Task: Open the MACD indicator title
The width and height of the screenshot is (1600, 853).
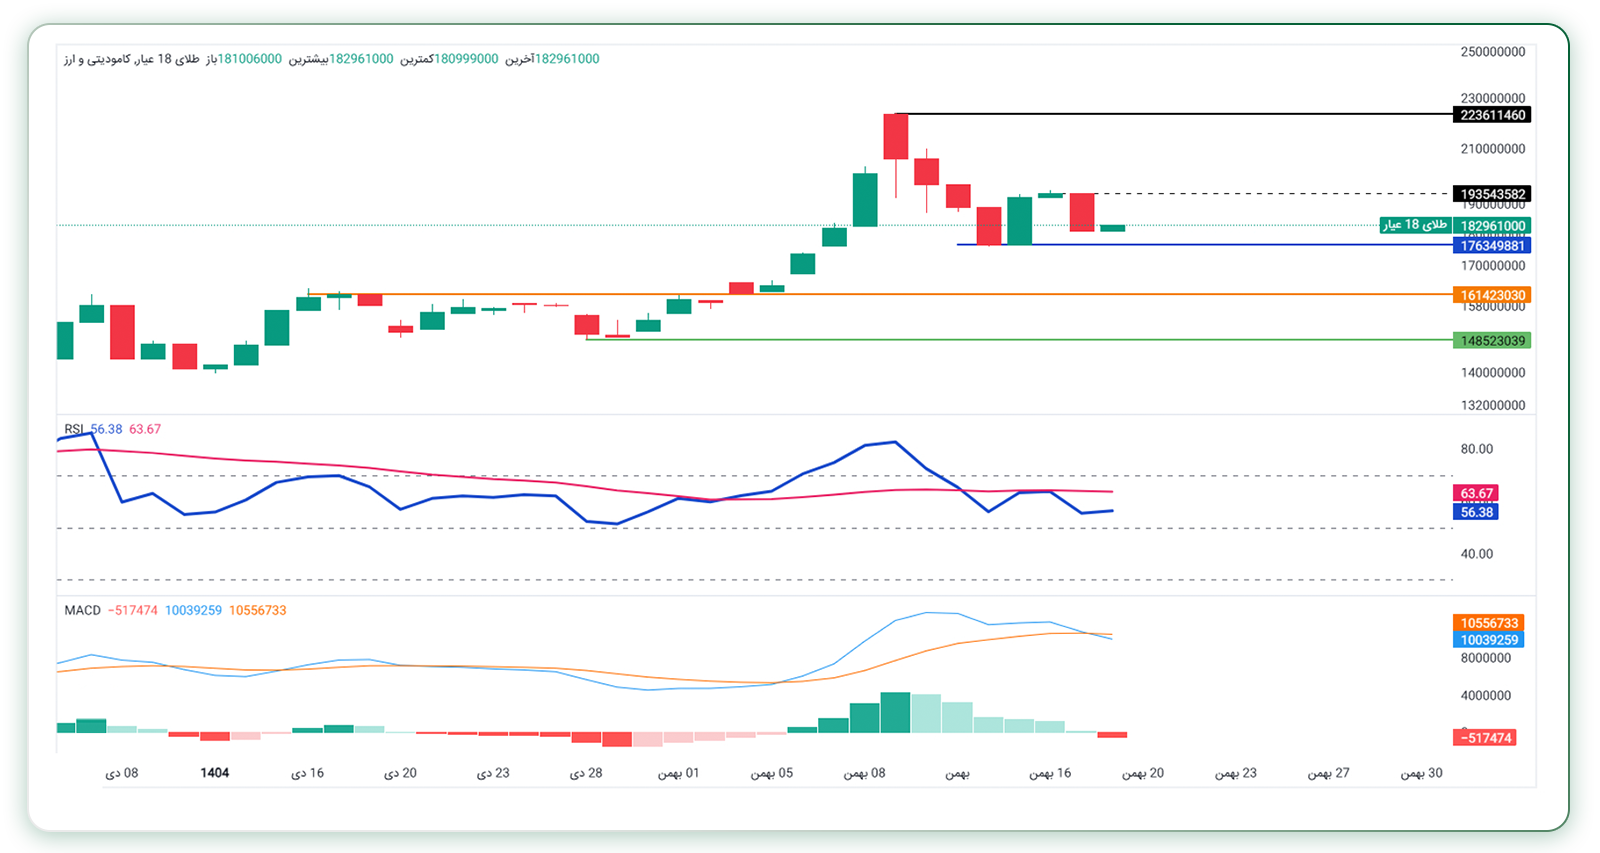Action: click(82, 610)
